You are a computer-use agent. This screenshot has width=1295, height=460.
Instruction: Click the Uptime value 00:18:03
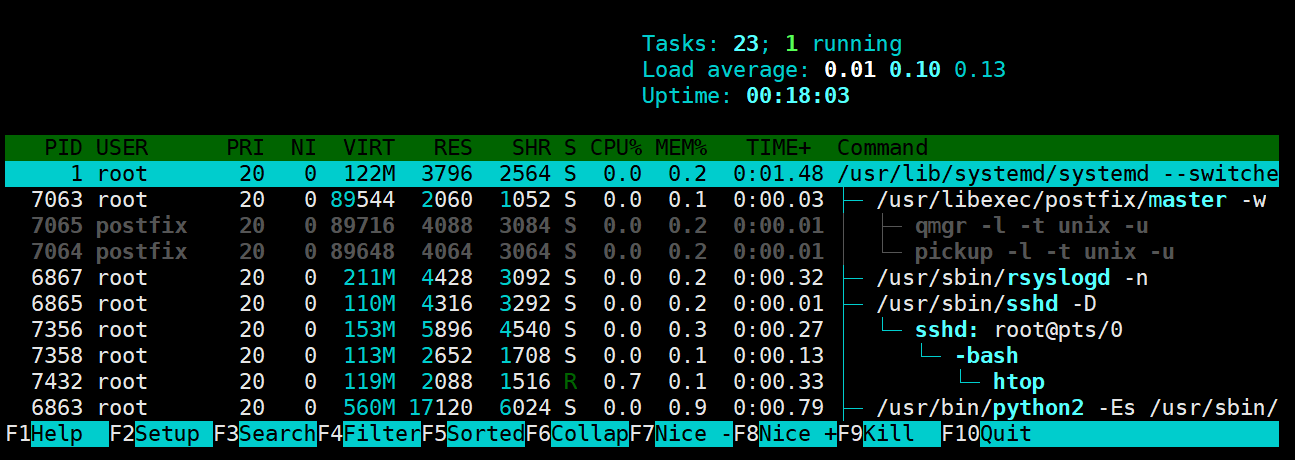tap(798, 96)
